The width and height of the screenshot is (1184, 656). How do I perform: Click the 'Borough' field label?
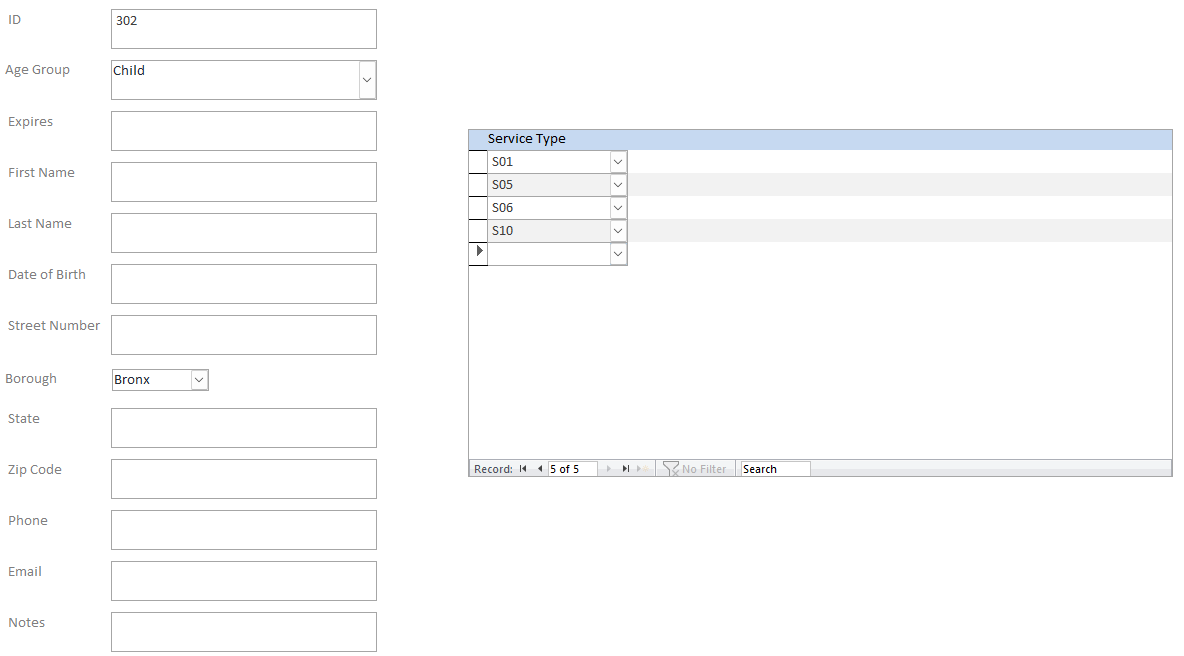tap(31, 379)
